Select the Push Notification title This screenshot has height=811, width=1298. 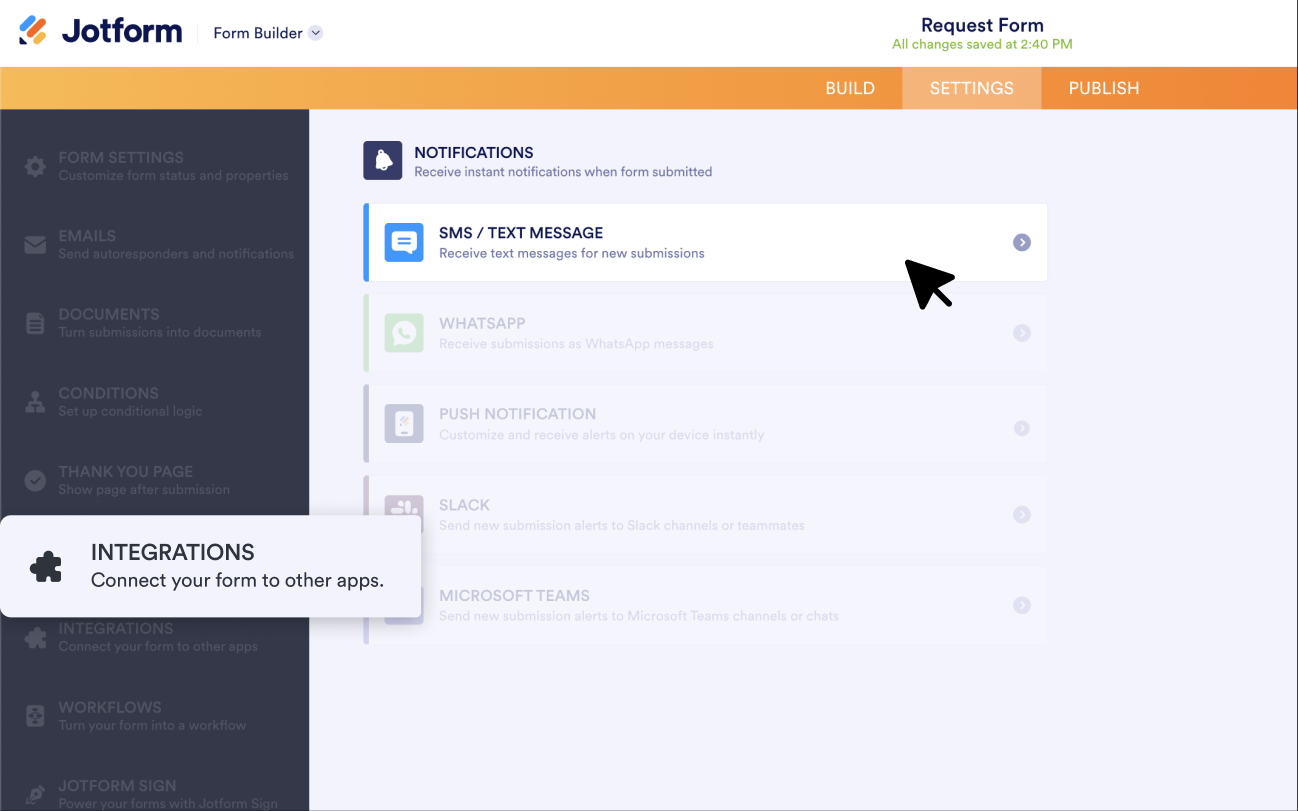click(x=517, y=414)
